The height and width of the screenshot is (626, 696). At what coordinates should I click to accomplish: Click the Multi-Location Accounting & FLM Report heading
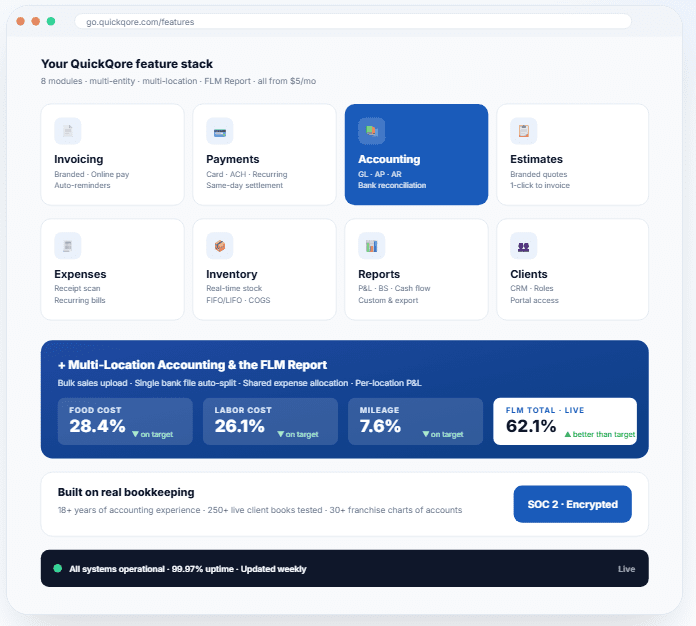[x=192, y=365]
